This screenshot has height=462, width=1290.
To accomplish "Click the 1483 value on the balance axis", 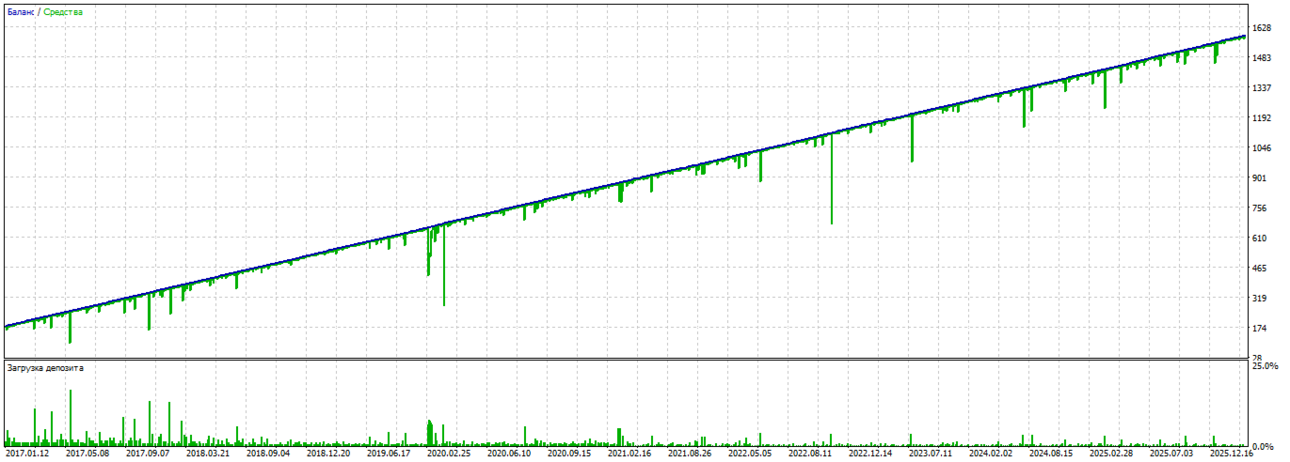I will [1262, 58].
